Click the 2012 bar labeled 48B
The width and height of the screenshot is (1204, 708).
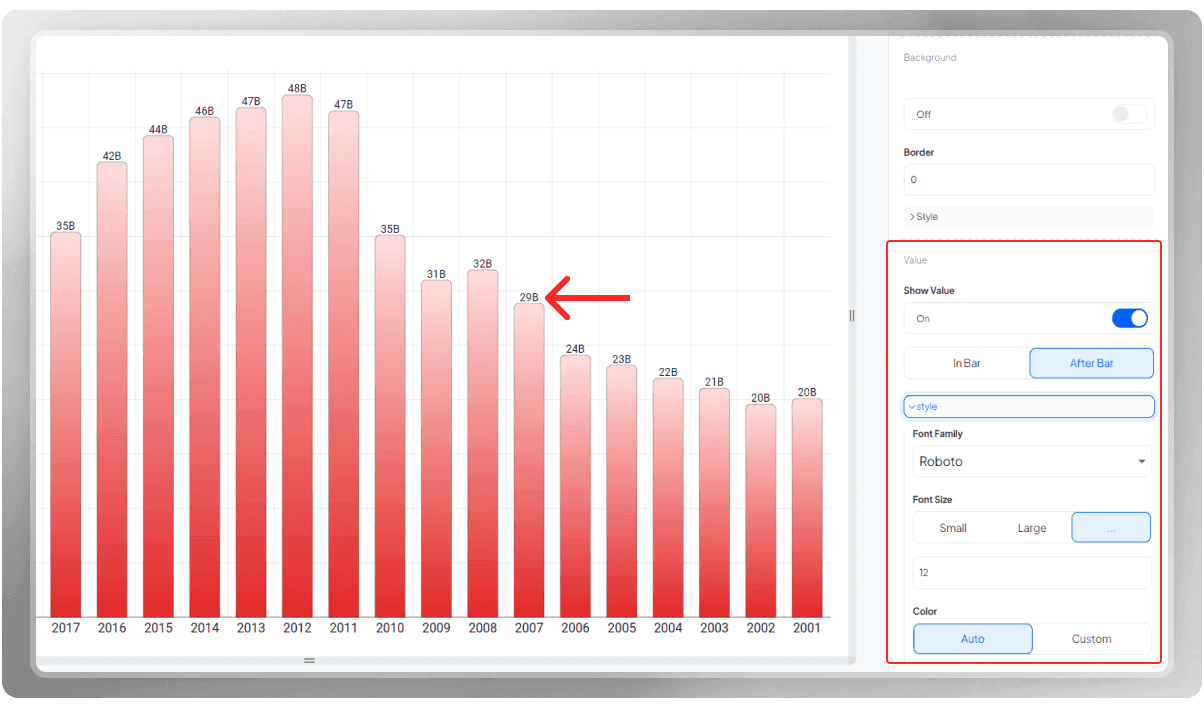(x=297, y=356)
